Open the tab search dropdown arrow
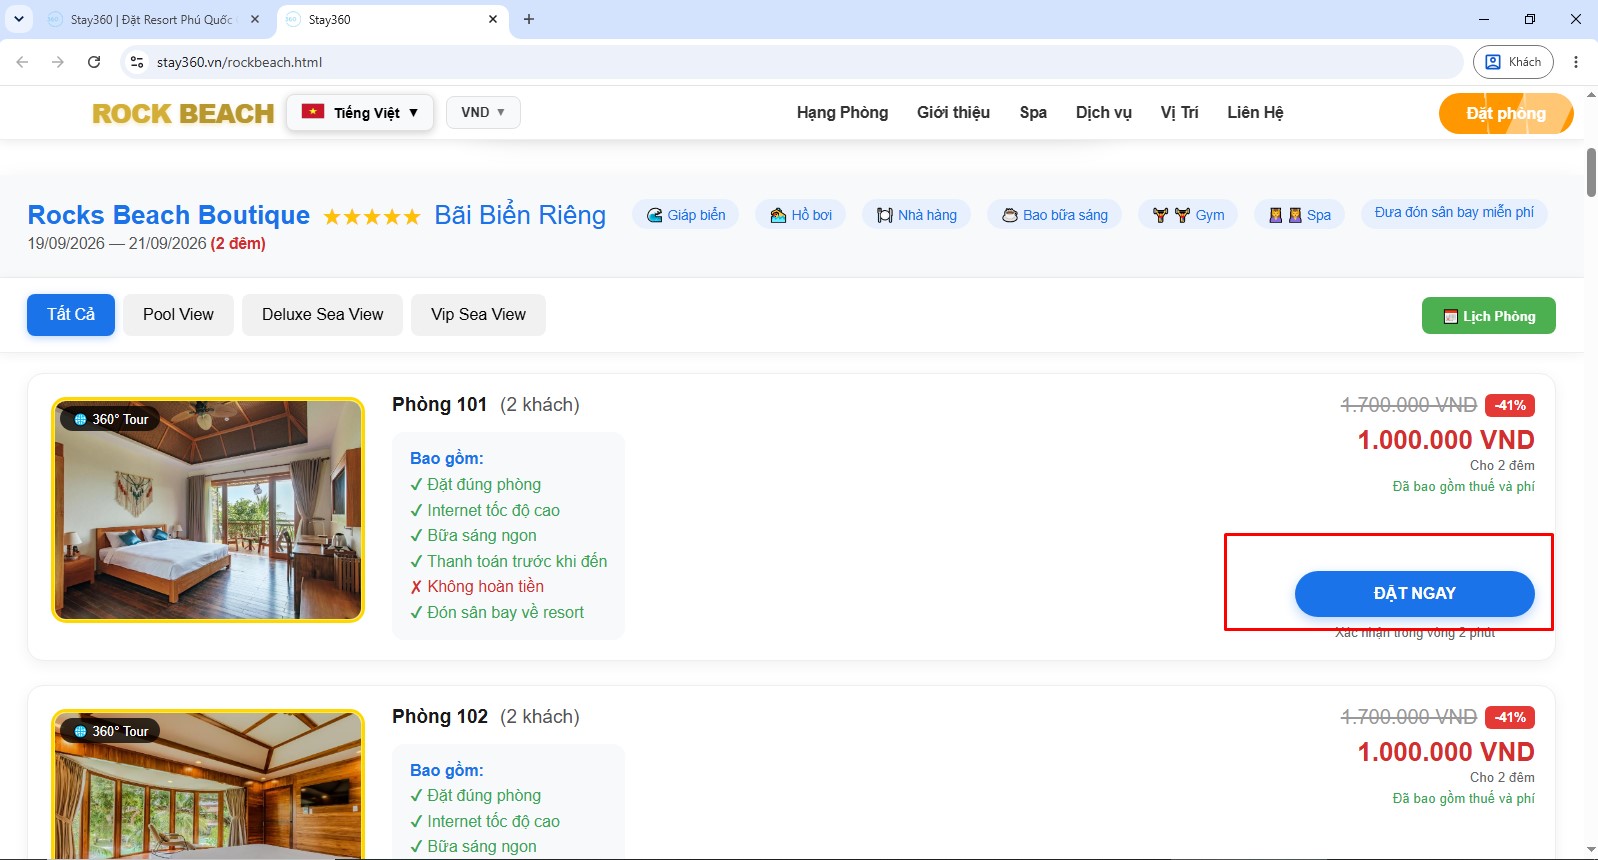This screenshot has width=1598, height=860. click(x=19, y=19)
